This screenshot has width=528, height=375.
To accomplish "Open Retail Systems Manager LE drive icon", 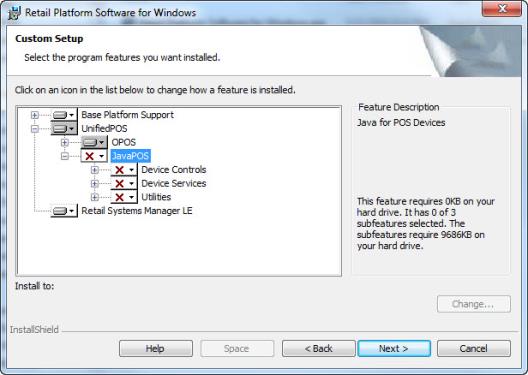I will [64, 211].
